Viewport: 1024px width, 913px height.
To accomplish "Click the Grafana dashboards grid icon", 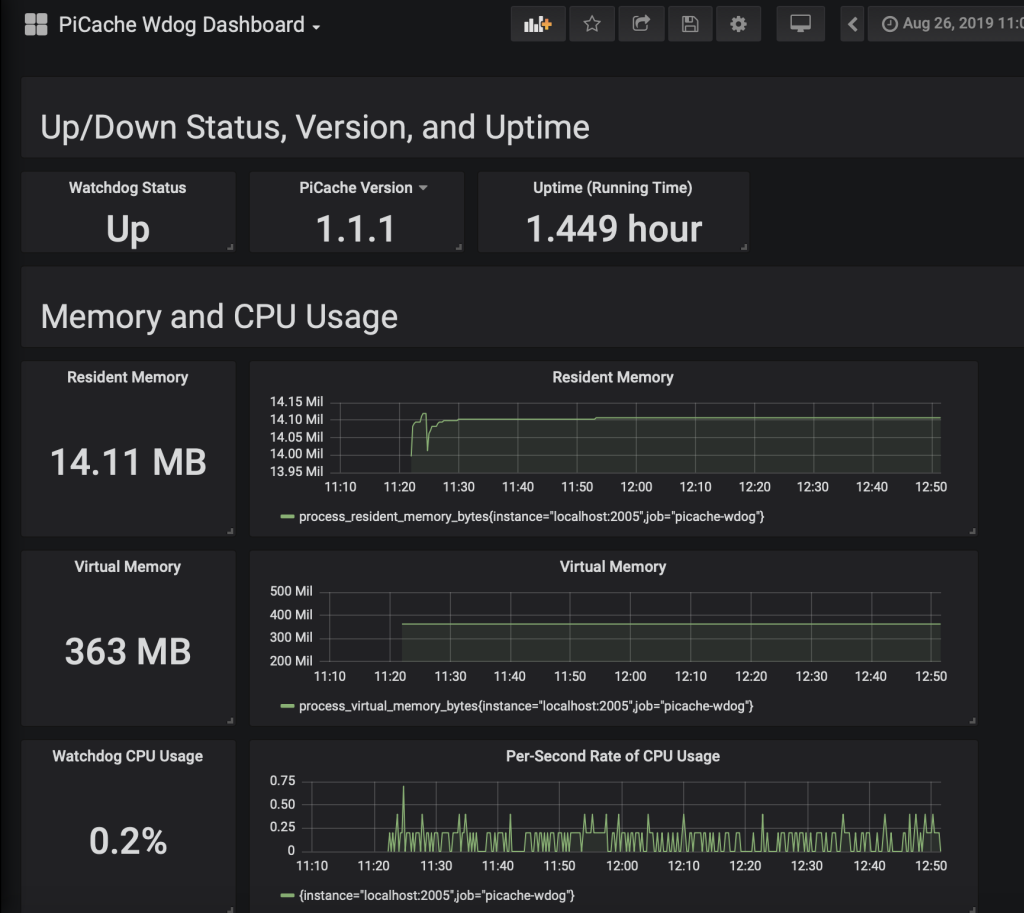I will click(x=36, y=25).
